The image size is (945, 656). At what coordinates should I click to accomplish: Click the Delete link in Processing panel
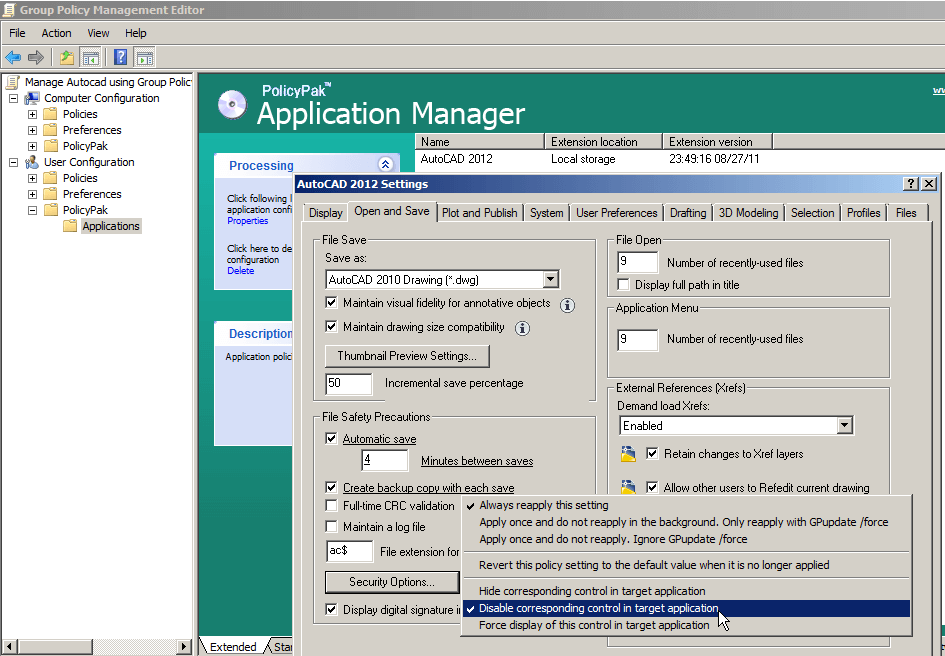tap(240, 271)
